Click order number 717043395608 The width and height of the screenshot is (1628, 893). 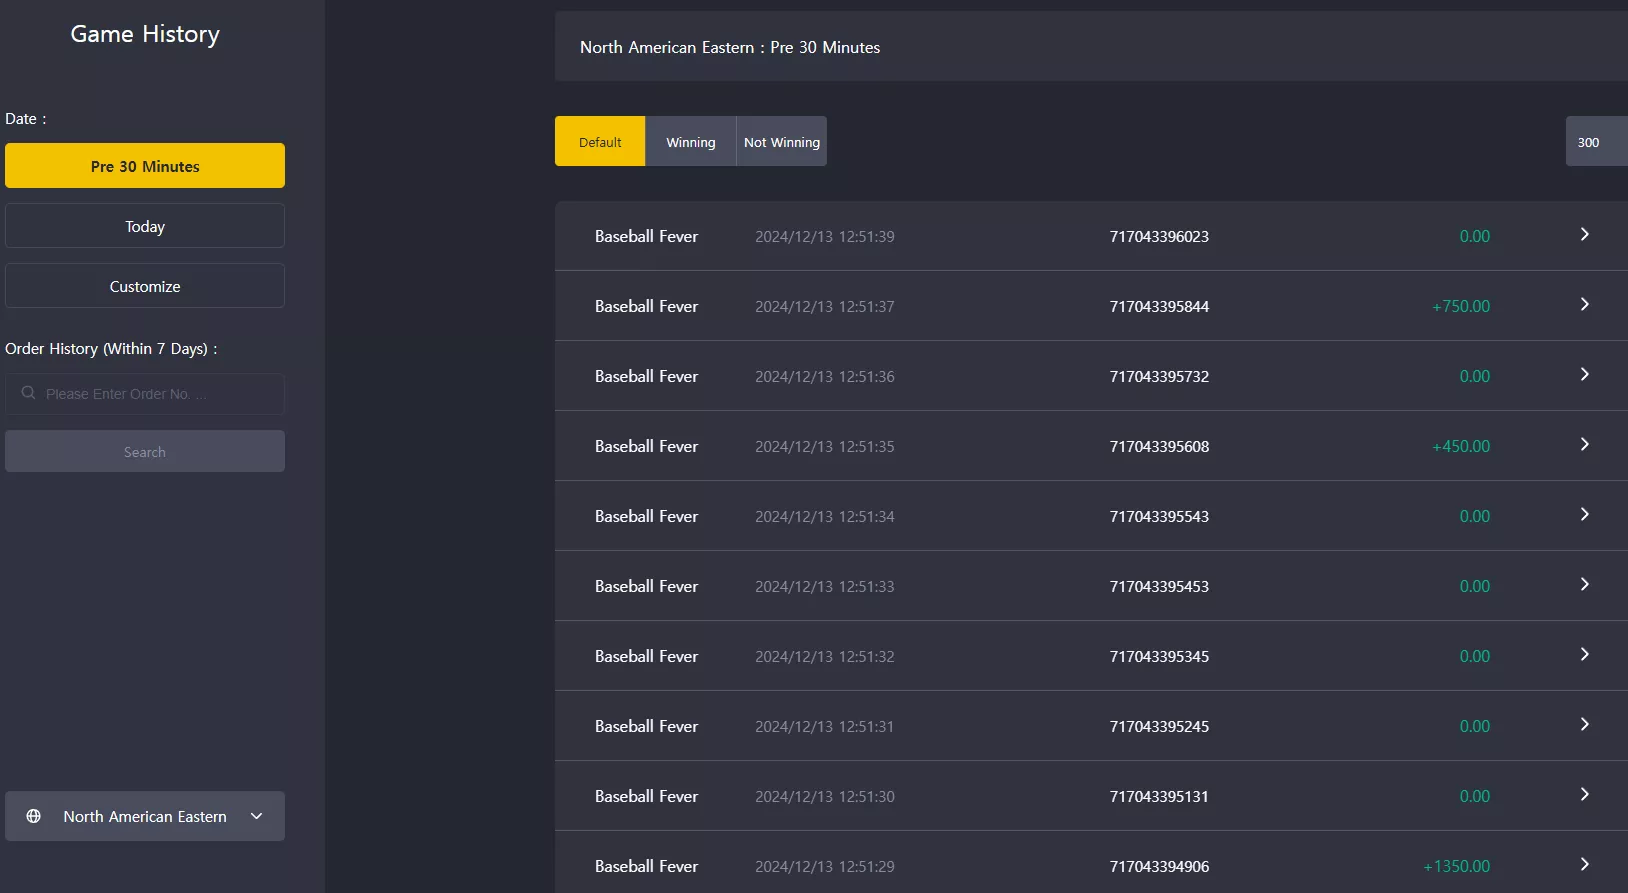[1159, 446]
